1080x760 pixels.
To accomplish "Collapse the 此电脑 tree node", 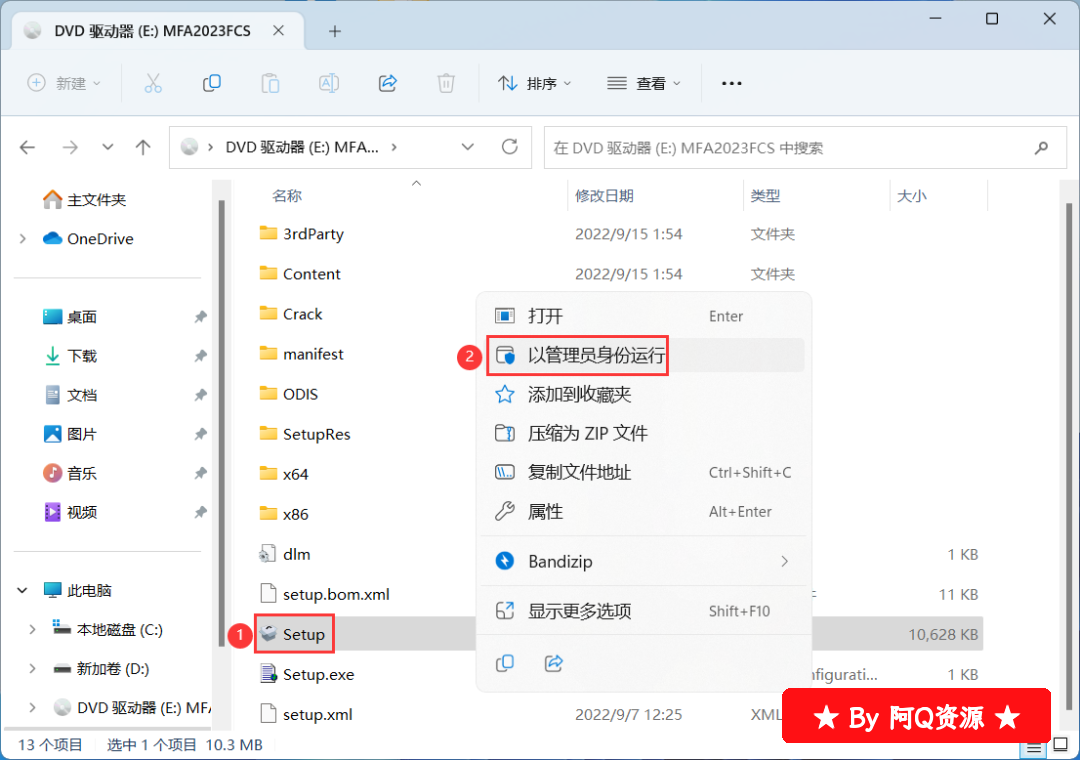I will point(23,590).
